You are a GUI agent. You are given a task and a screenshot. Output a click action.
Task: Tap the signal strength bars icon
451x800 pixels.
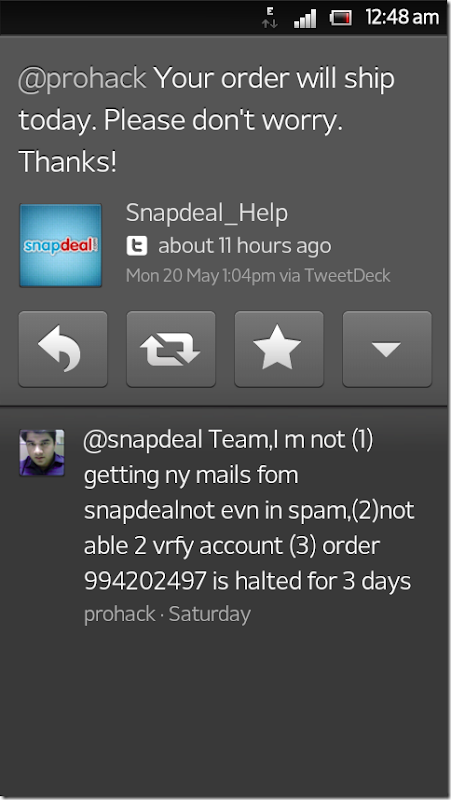click(305, 18)
